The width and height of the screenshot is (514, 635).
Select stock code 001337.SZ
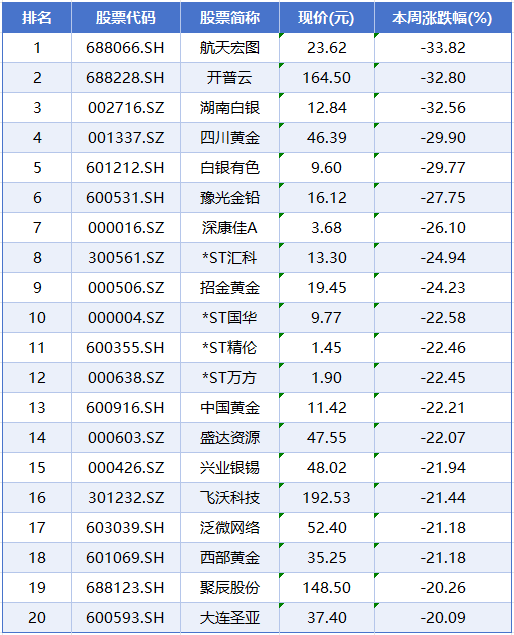pyautogui.click(x=126, y=138)
